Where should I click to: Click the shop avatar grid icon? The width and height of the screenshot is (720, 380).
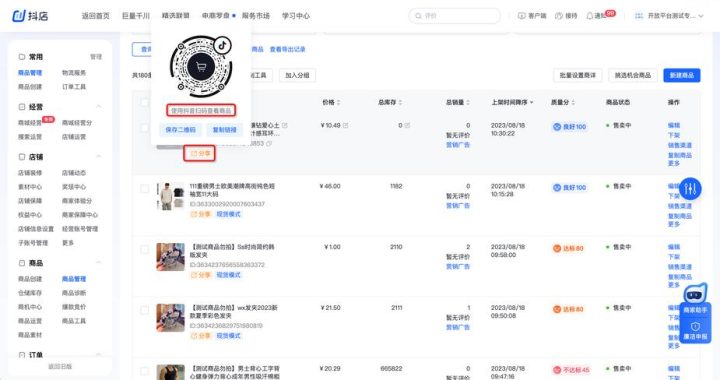[x=639, y=16]
